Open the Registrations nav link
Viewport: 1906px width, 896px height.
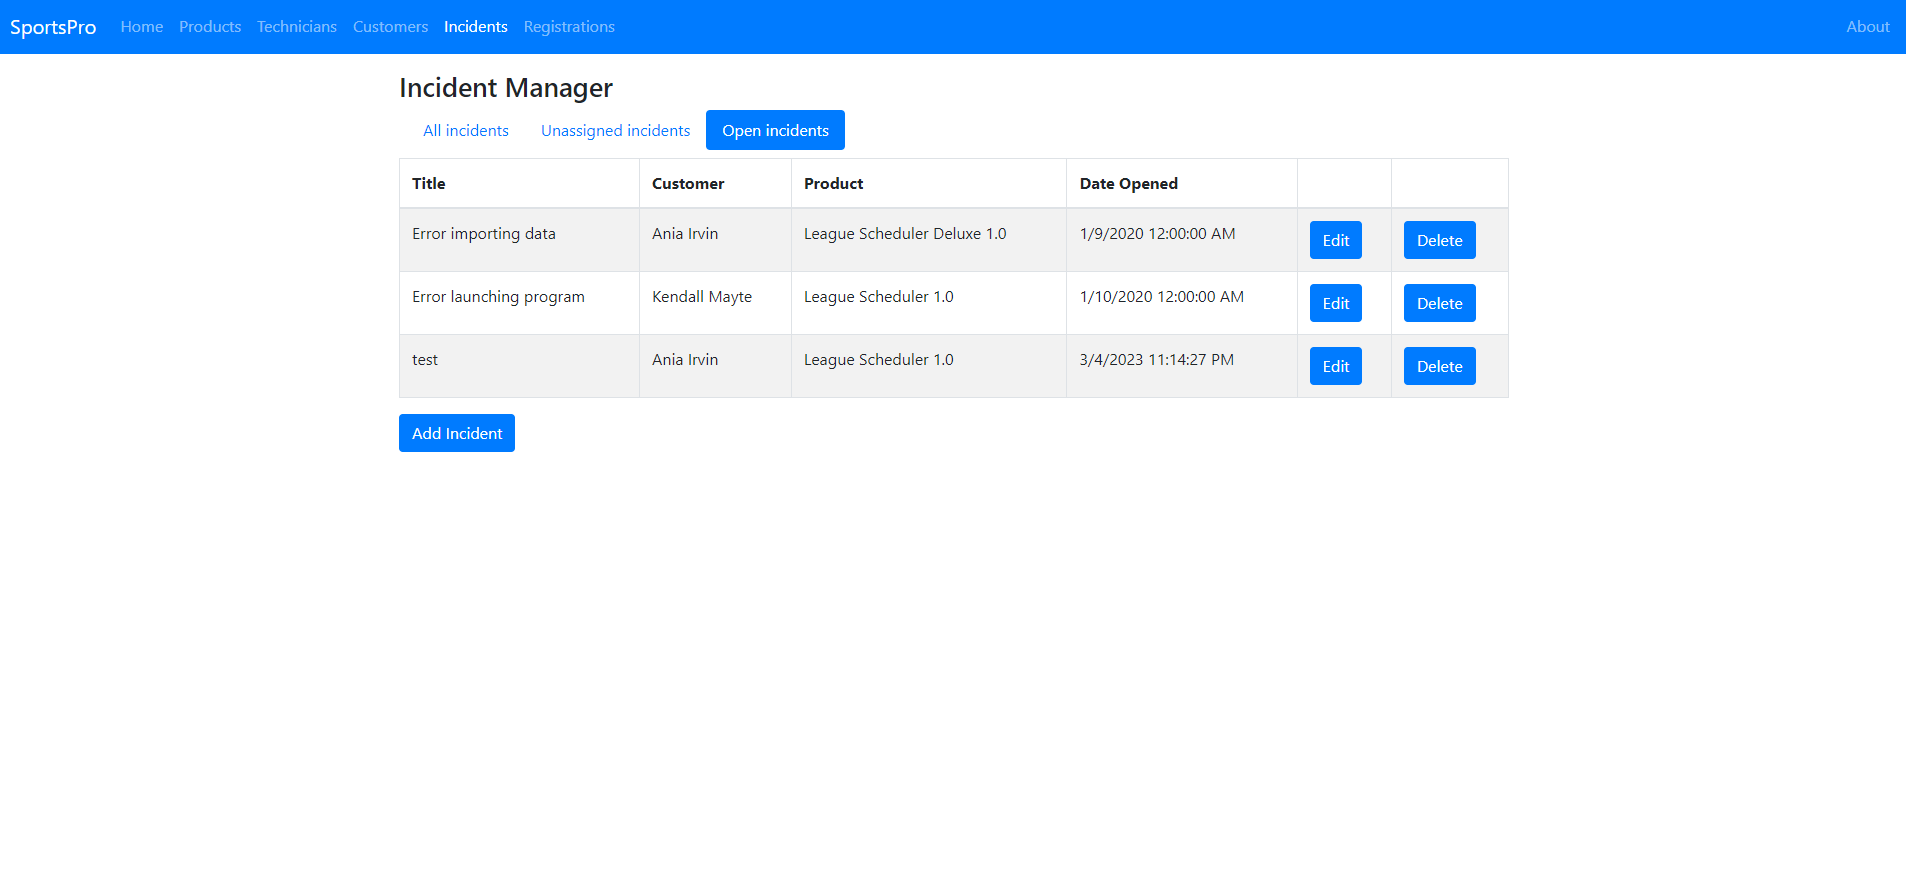tap(569, 27)
